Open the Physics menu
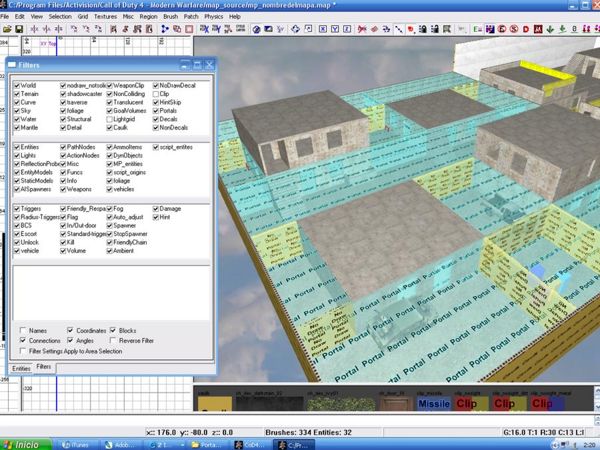This screenshot has width=600, height=450. [x=214, y=16]
